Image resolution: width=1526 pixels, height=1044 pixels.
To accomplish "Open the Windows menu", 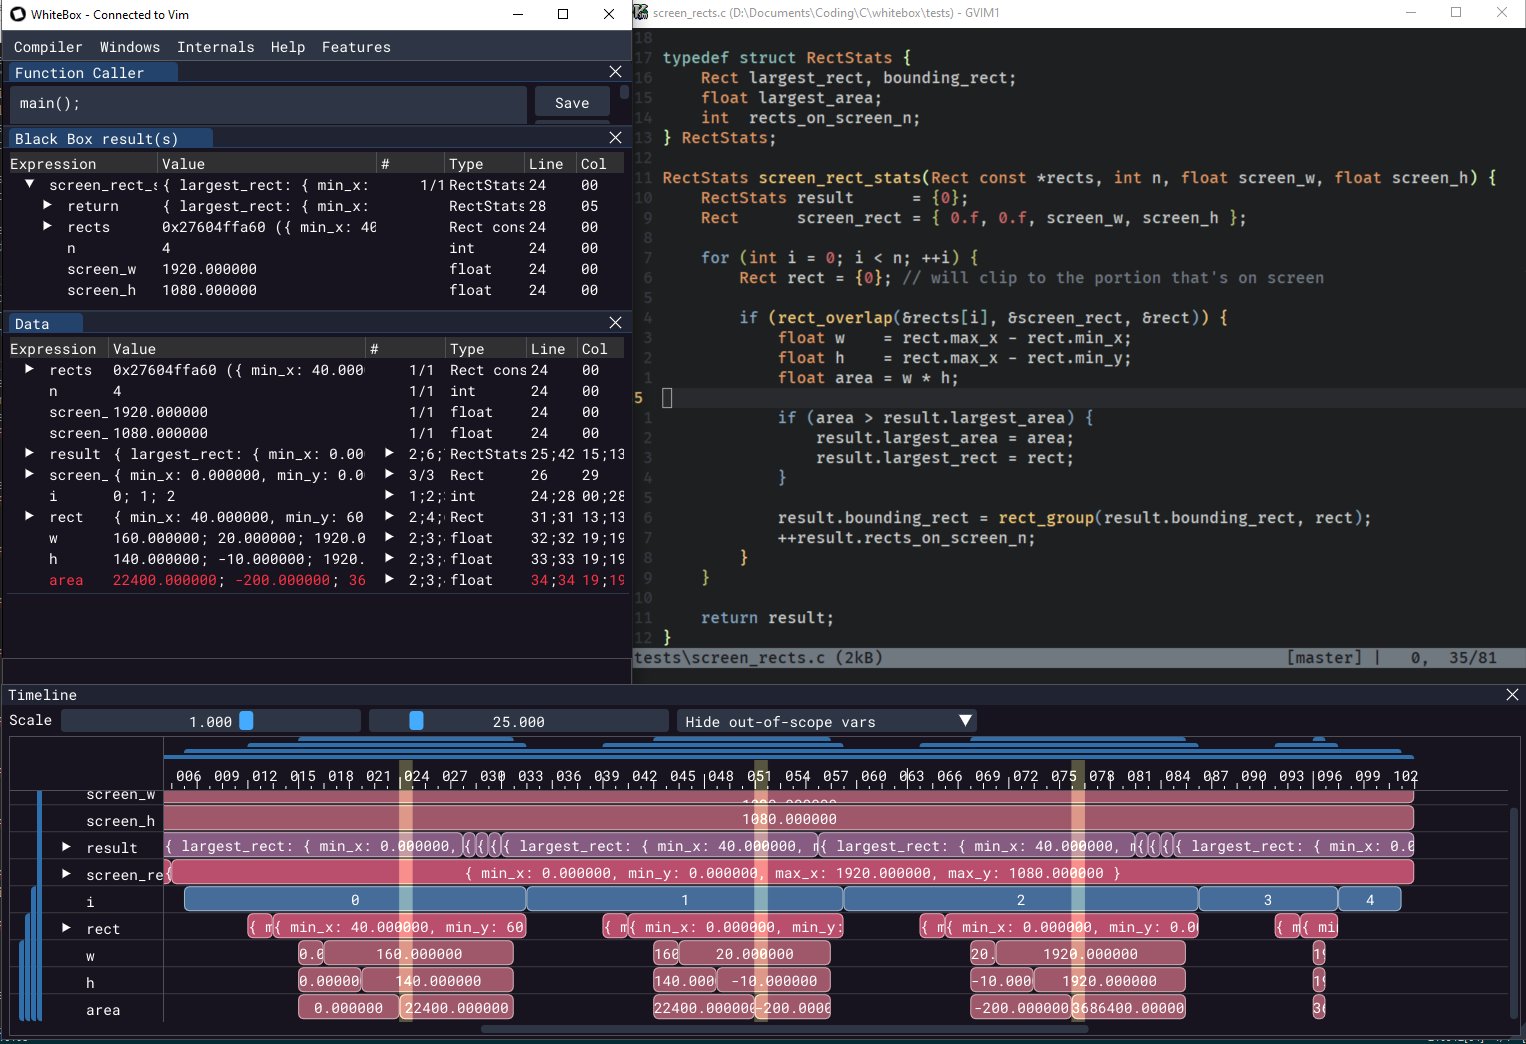I will tap(129, 47).
